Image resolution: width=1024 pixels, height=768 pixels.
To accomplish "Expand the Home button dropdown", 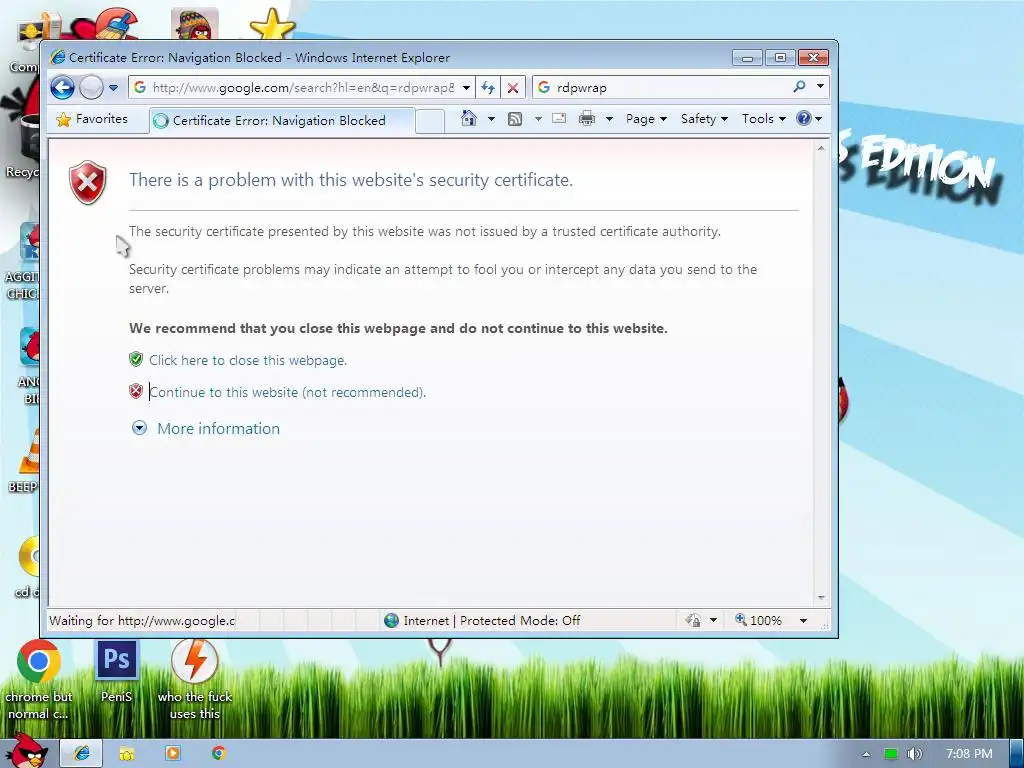I will pyautogui.click(x=491, y=119).
